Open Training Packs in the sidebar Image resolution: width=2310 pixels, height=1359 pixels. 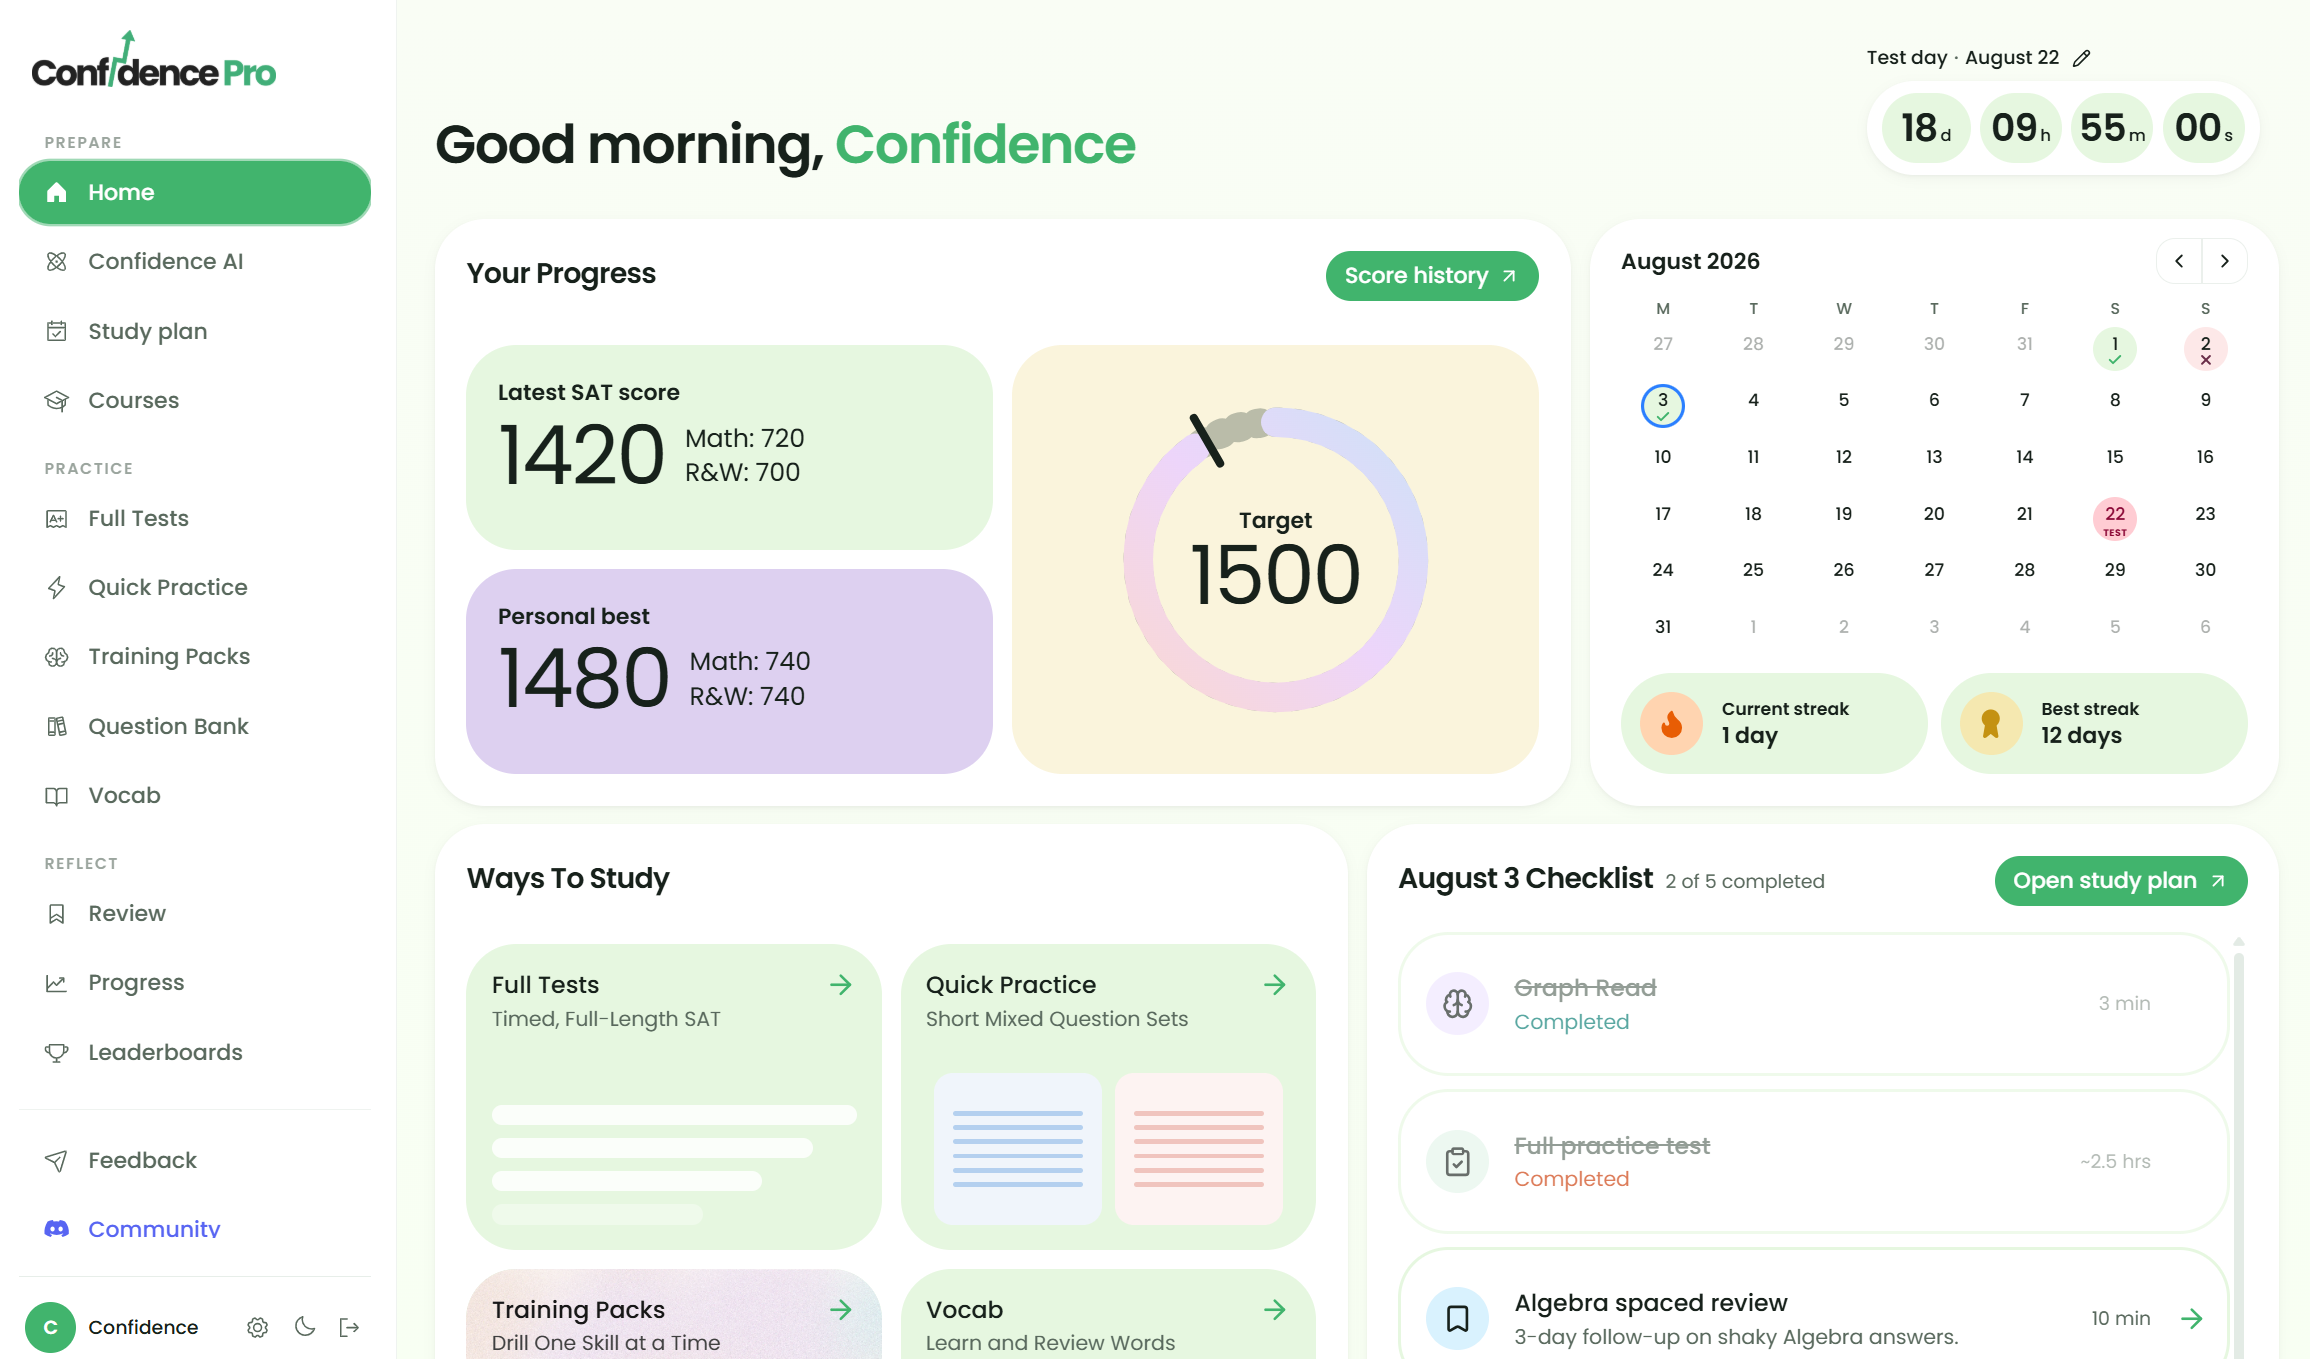pyautogui.click(x=195, y=656)
